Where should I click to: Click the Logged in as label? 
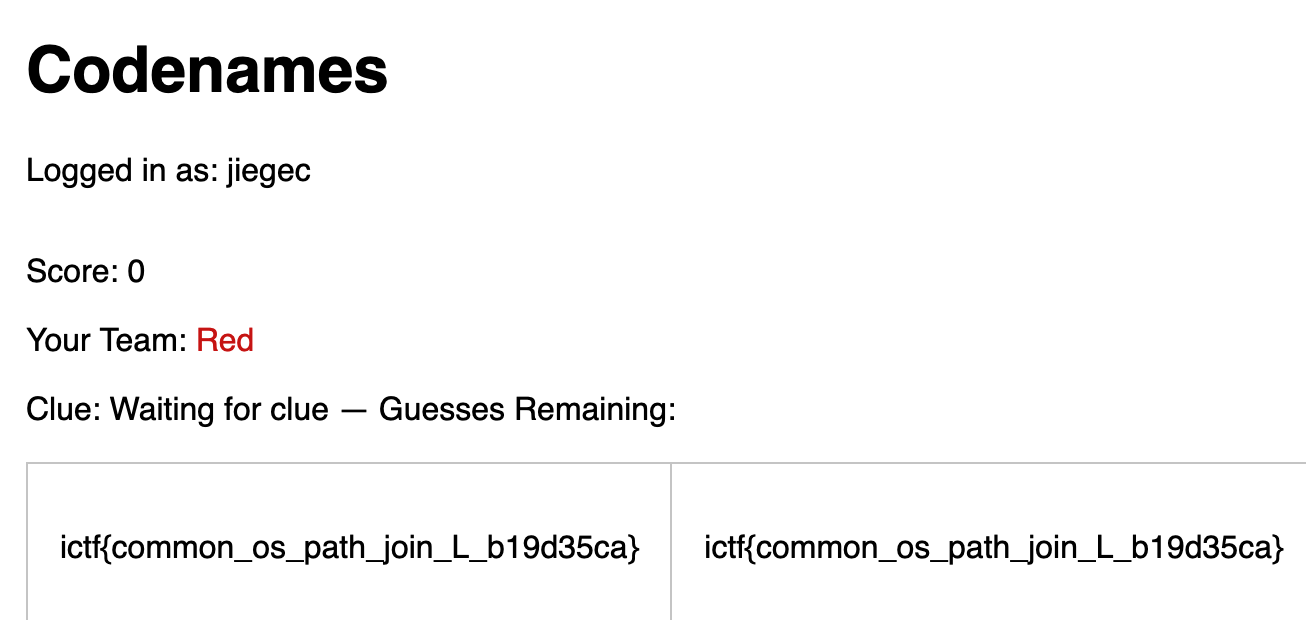pyautogui.click(x=122, y=171)
